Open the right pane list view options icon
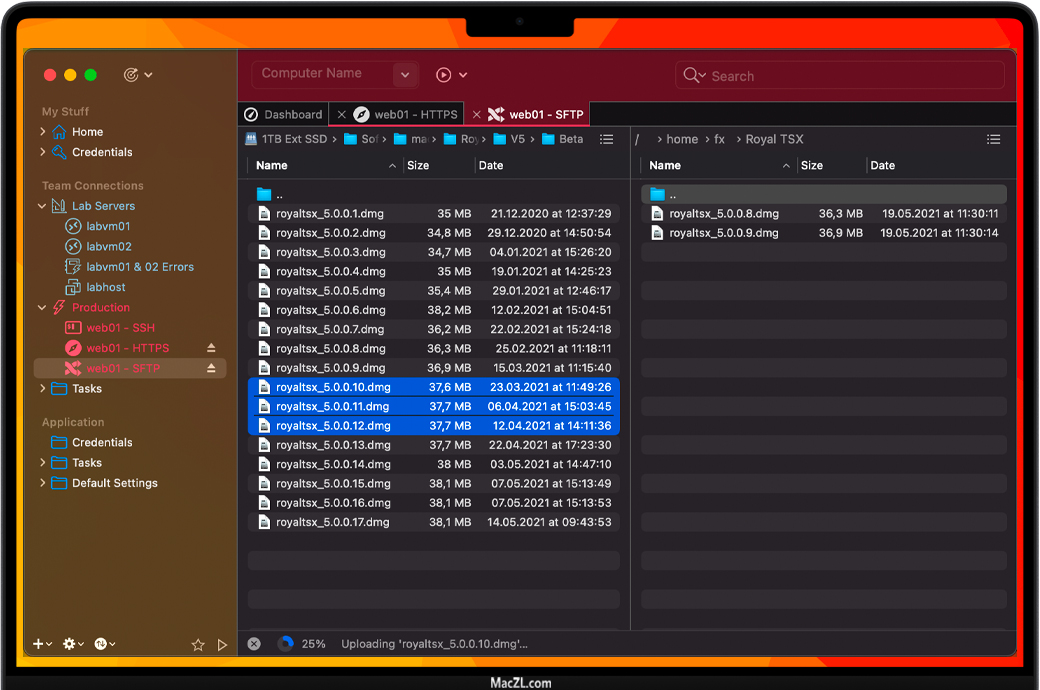The height and width of the screenshot is (690, 1040). coord(993,140)
